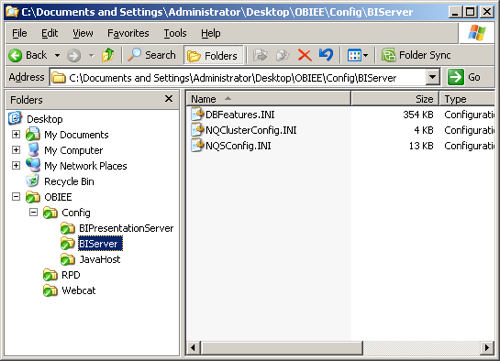This screenshot has width=500, height=361.
Task: Click the Copy To toolbar icon
Action: 283,55
